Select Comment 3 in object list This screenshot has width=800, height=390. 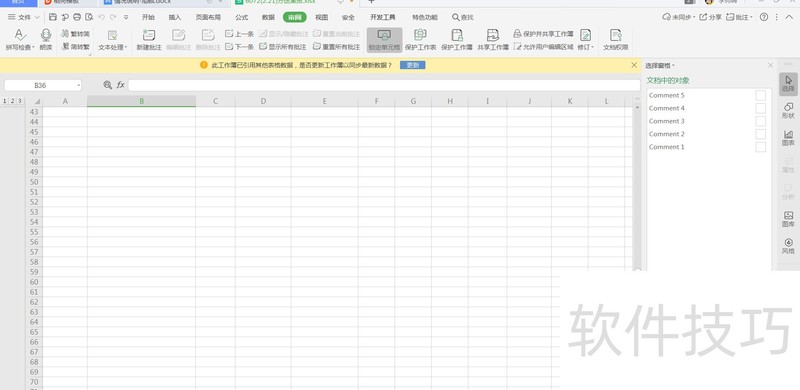(x=666, y=121)
